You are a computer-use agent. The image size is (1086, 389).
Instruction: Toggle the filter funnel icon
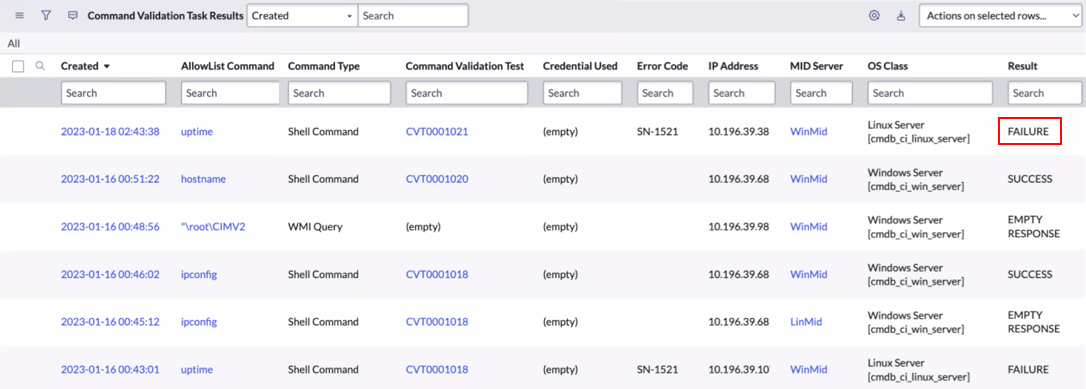coord(46,15)
